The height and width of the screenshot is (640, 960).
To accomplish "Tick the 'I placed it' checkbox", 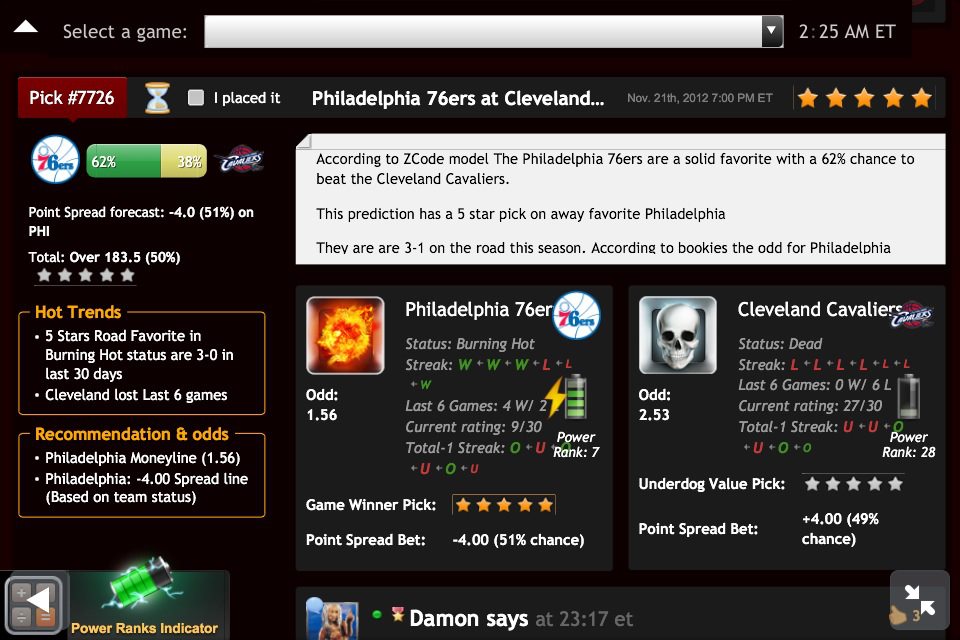I will click(196, 97).
